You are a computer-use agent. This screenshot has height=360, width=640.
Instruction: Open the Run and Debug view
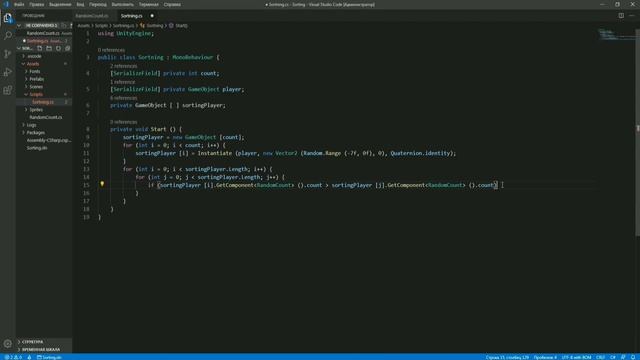(7, 72)
